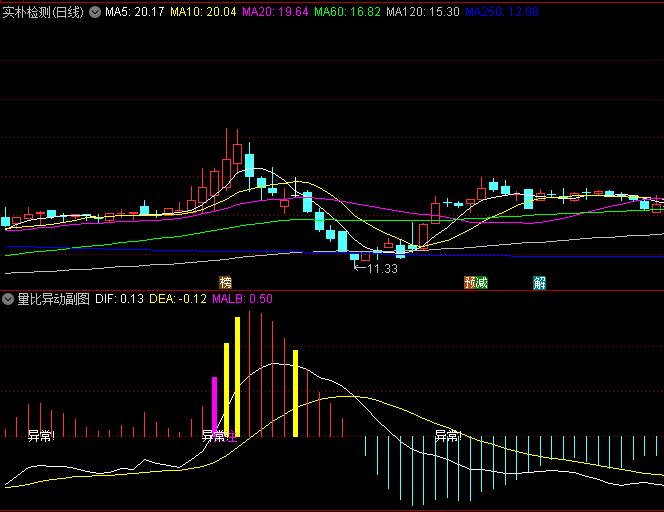Click the 实朴检测(日线) stock title
664x512 pixels.
click(43, 12)
